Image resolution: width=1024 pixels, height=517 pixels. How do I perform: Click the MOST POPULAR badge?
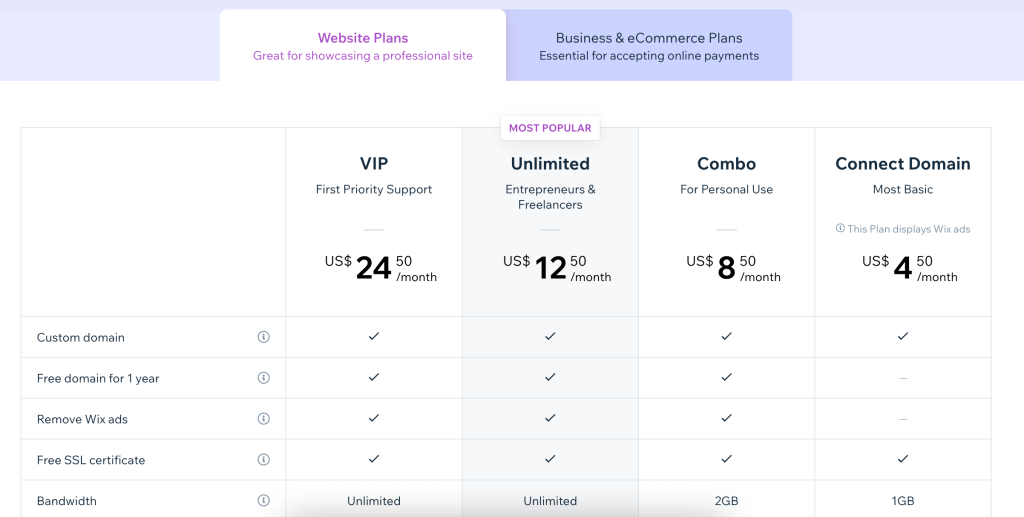coord(550,128)
